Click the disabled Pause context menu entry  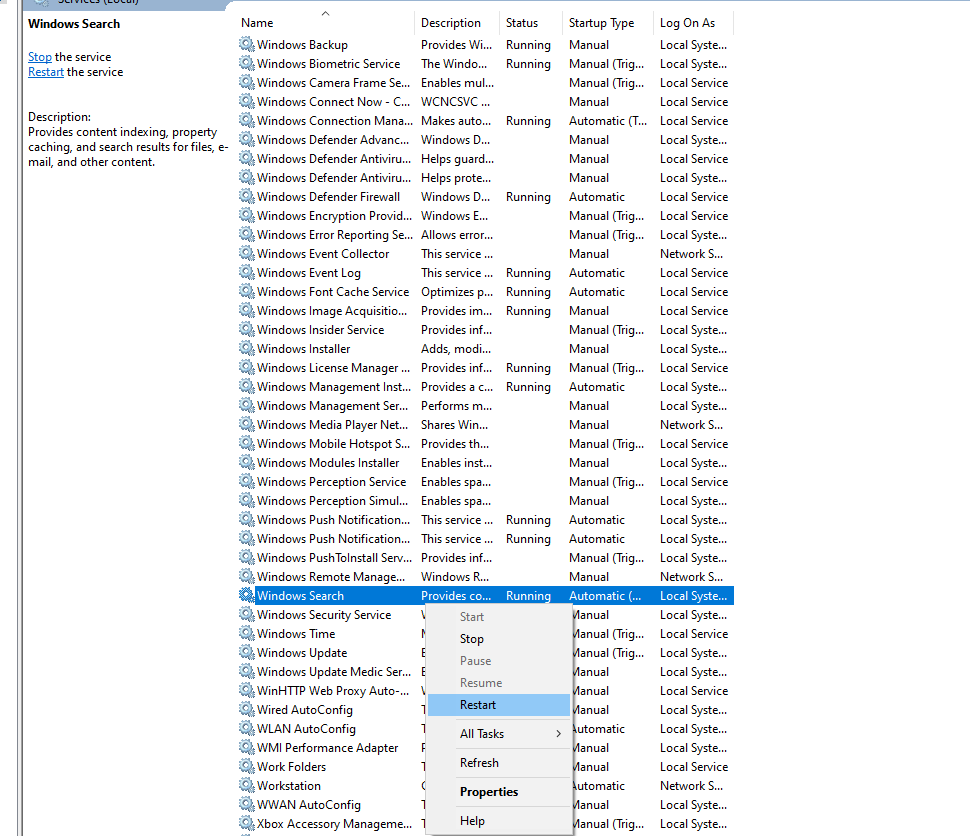pos(498,661)
